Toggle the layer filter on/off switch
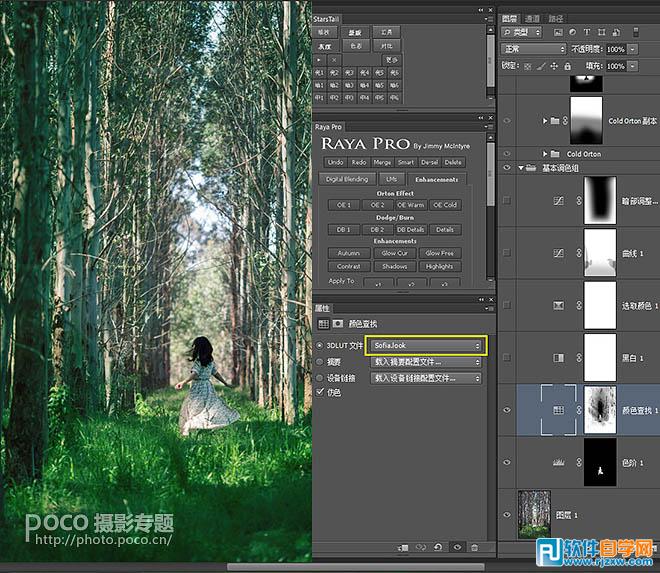660x573 pixels. [636, 32]
